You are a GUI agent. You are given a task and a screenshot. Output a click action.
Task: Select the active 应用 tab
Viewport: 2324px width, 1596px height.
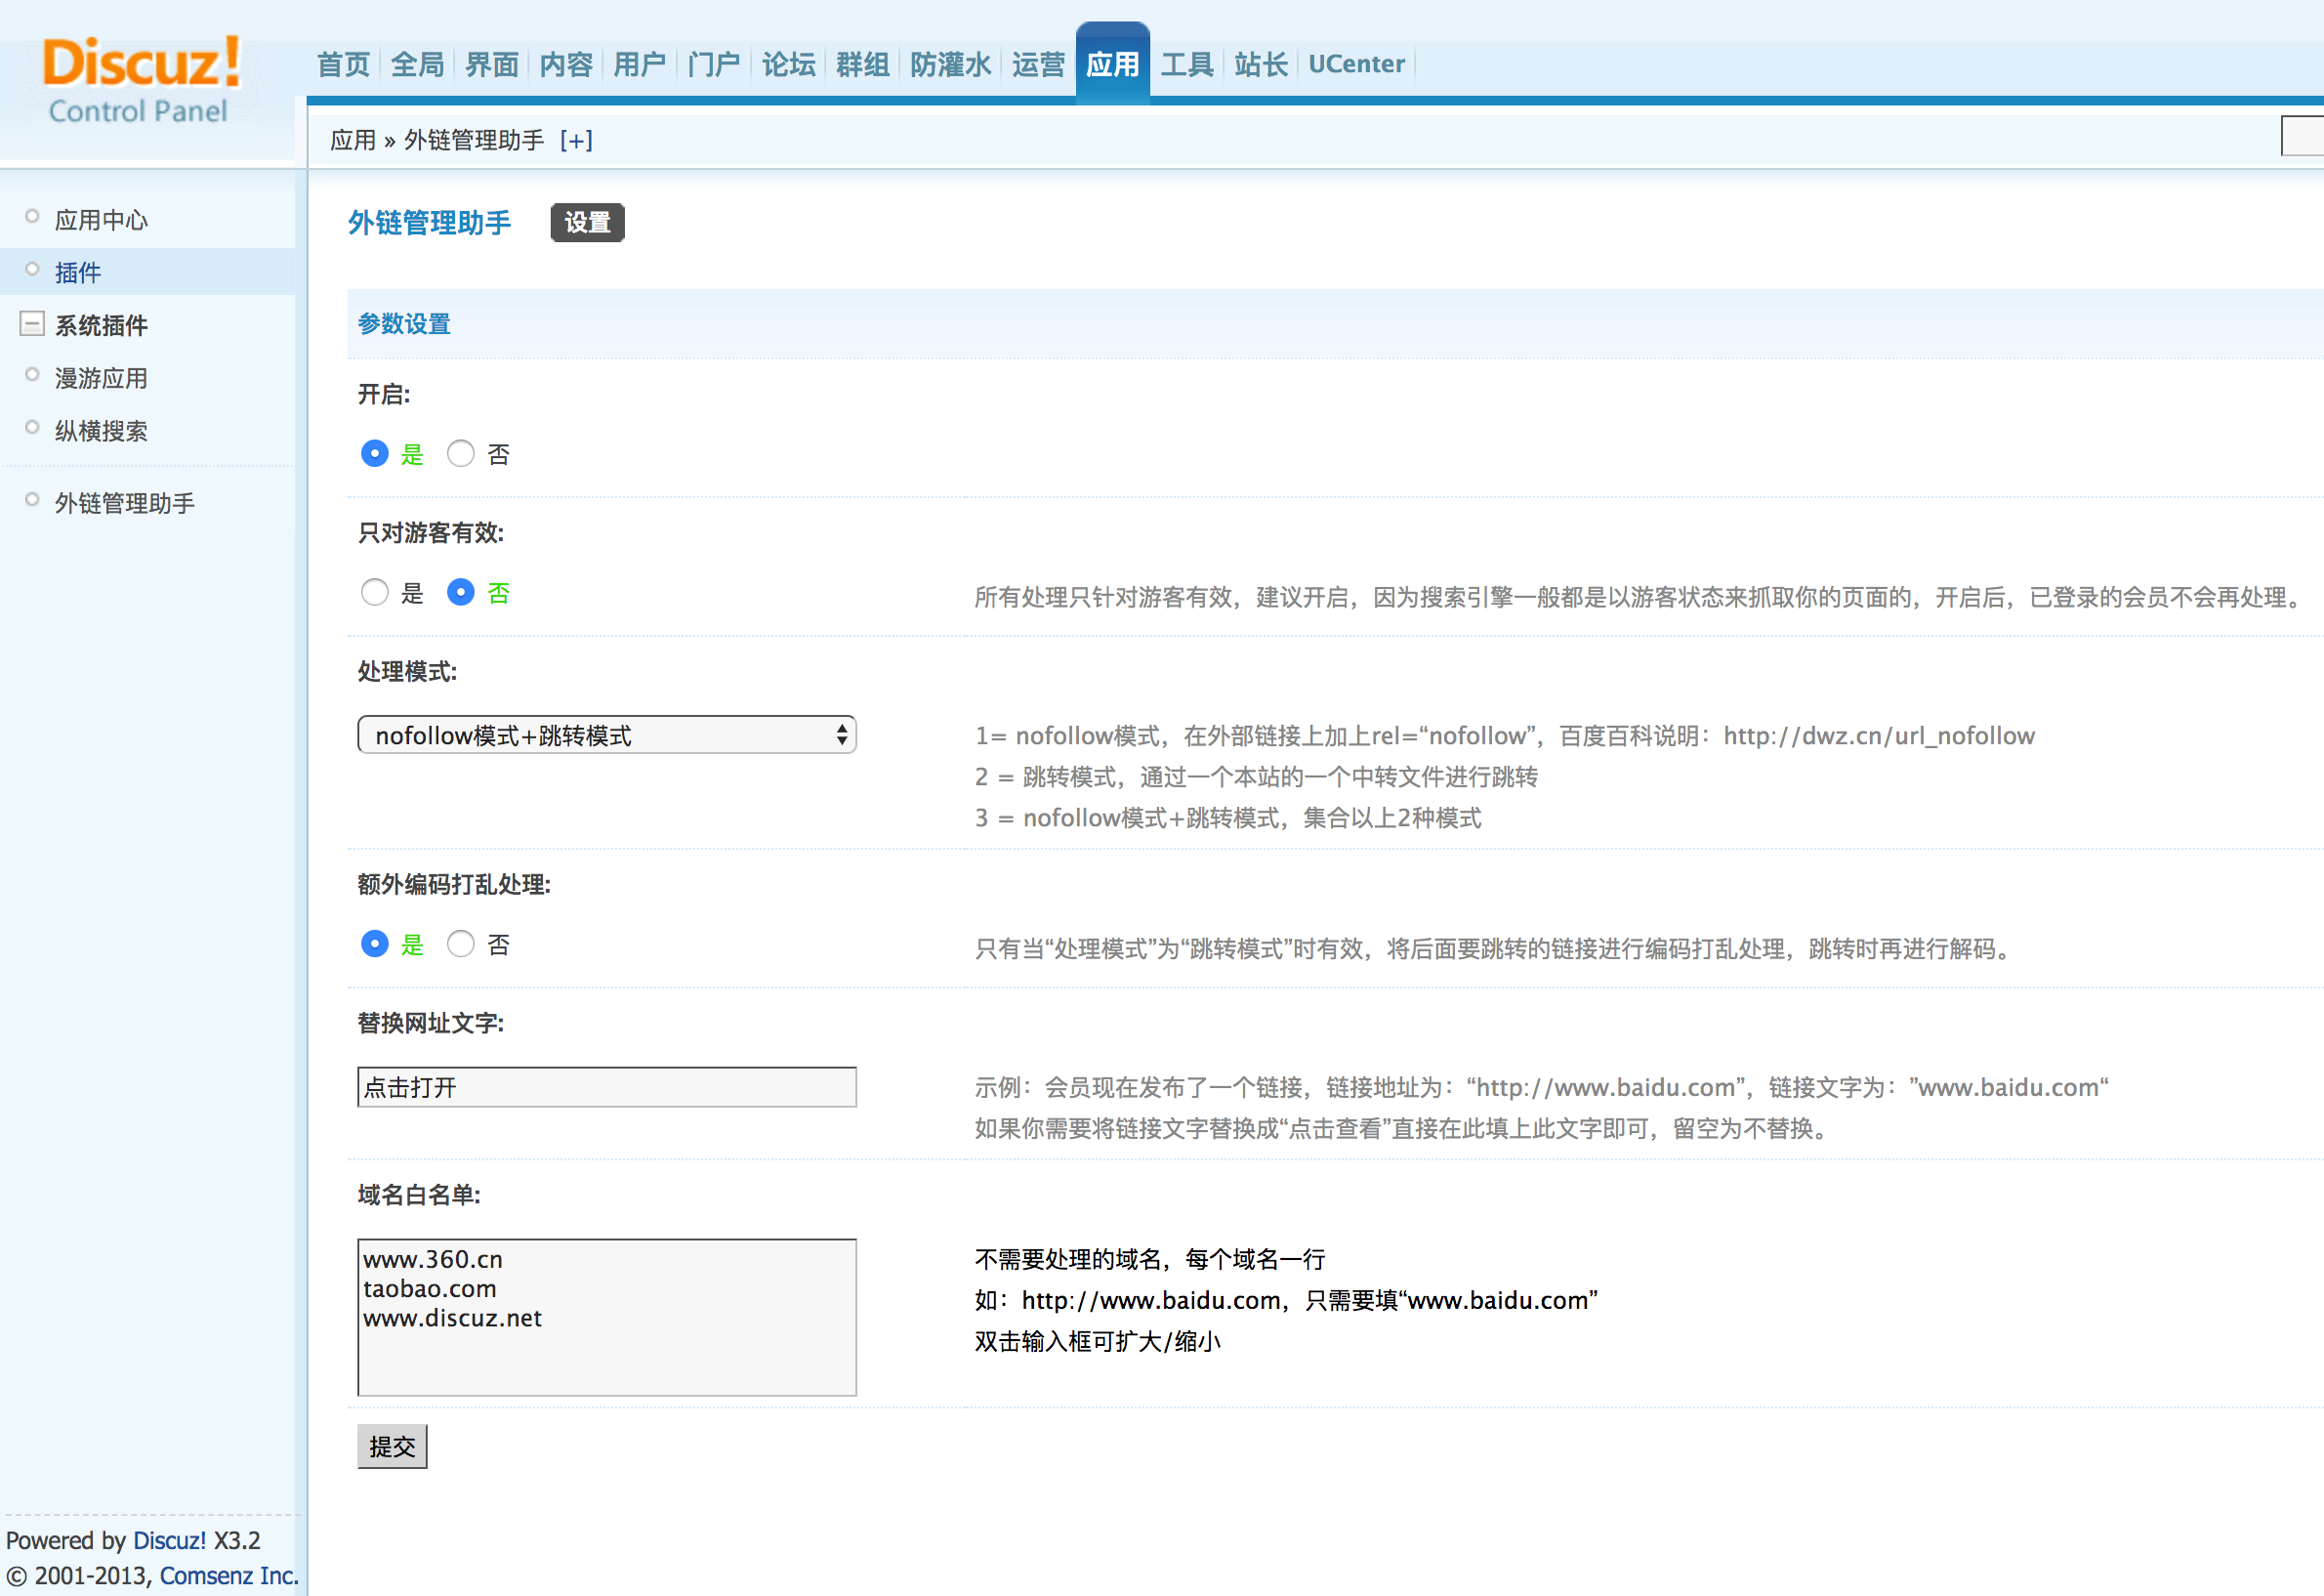(x=1112, y=65)
